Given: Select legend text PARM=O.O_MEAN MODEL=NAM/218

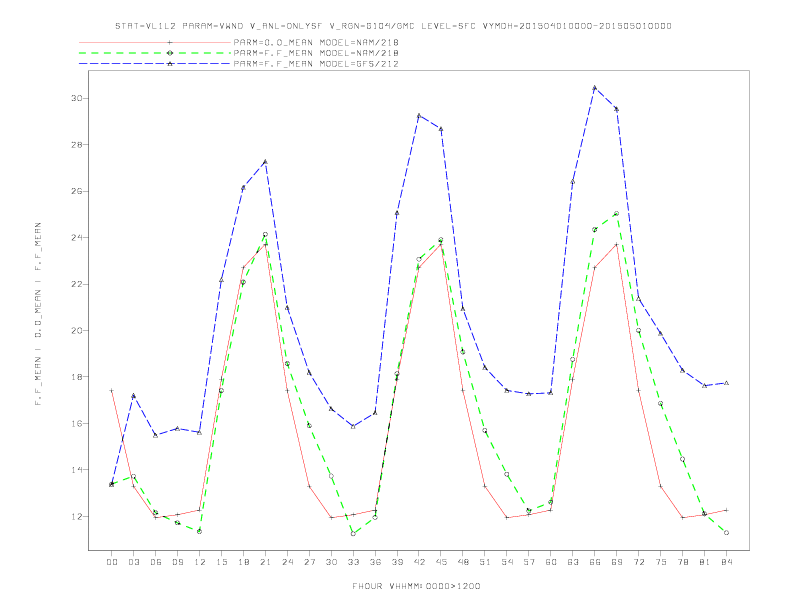Looking at the screenshot, I should click(x=316, y=42).
